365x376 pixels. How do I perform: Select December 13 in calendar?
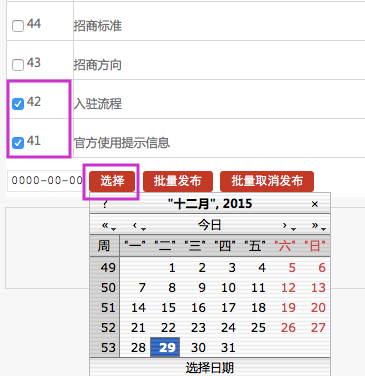[318, 287]
